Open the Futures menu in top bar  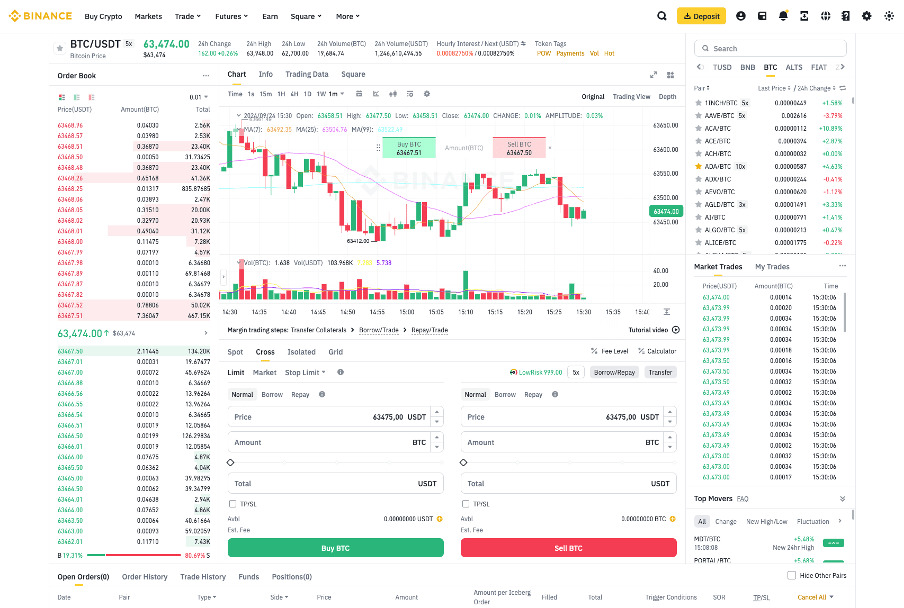pos(231,16)
